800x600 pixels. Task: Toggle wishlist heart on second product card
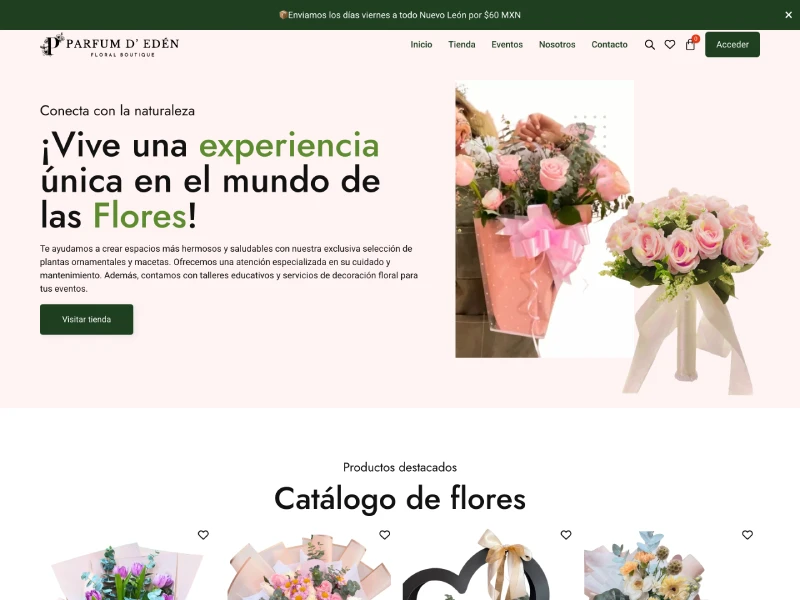click(384, 535)
